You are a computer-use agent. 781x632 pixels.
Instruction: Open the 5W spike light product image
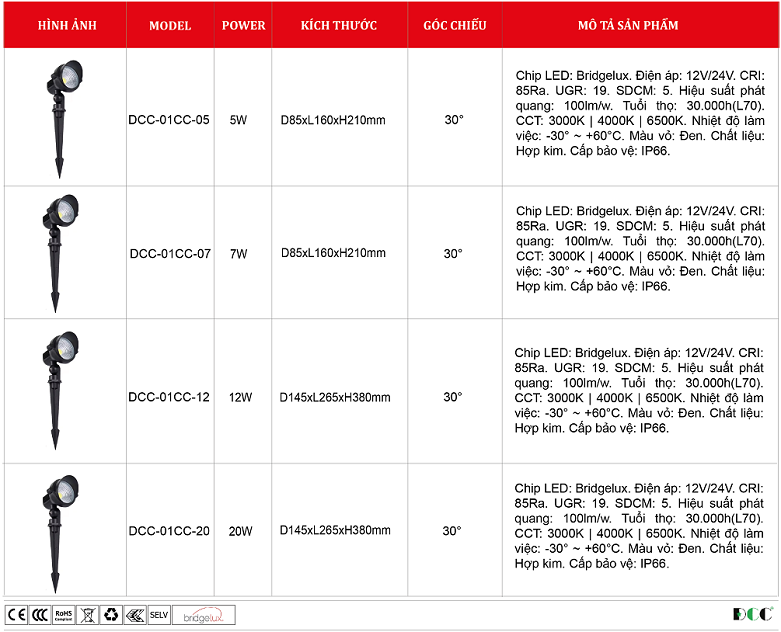(64, 115)
